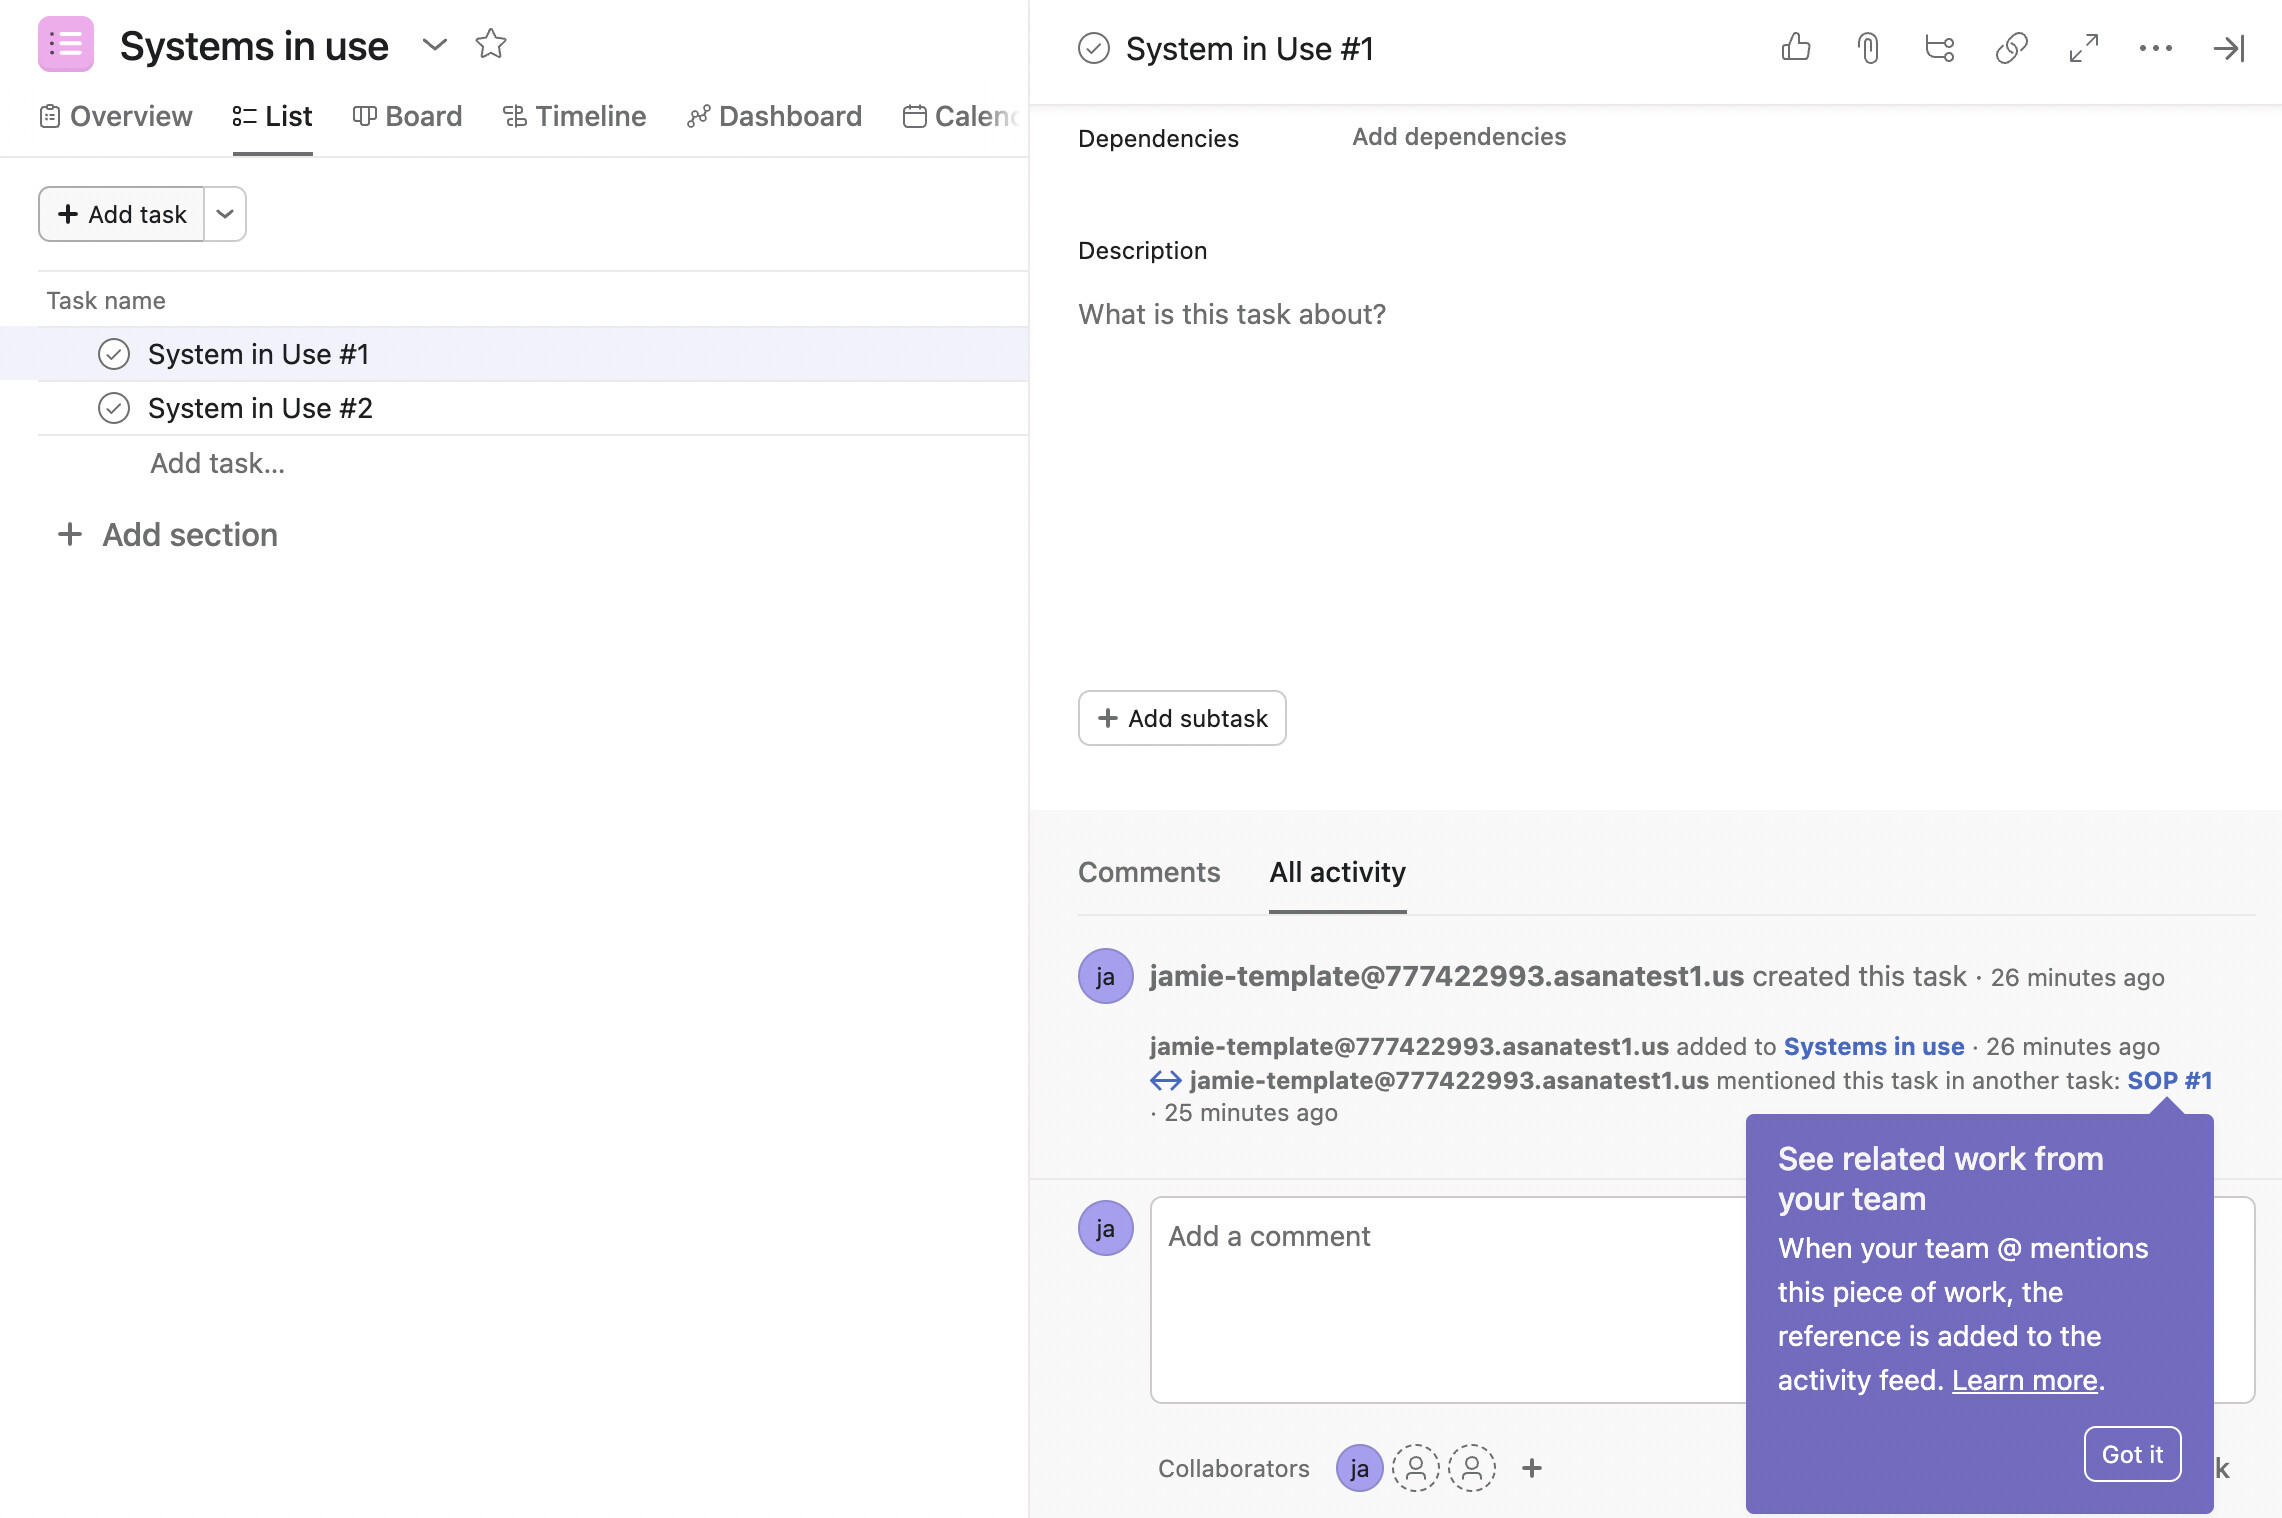2282x1518 pixels.
Task: Switch to the Board view tab
Action: click(x=407, y=116)
